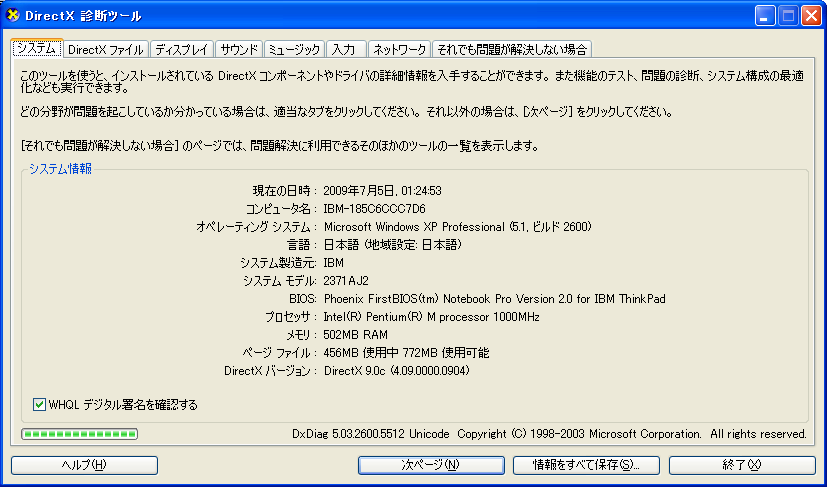Click the オペレーティング システム label
827x487 pixels.
(256, 226)
